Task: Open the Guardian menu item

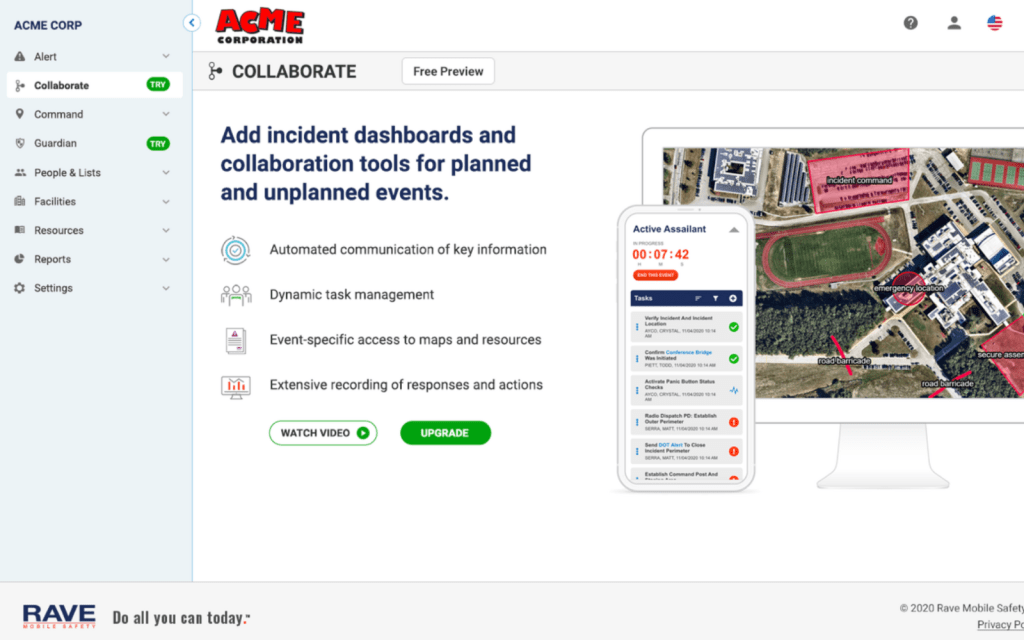Action: coord(56,143)
